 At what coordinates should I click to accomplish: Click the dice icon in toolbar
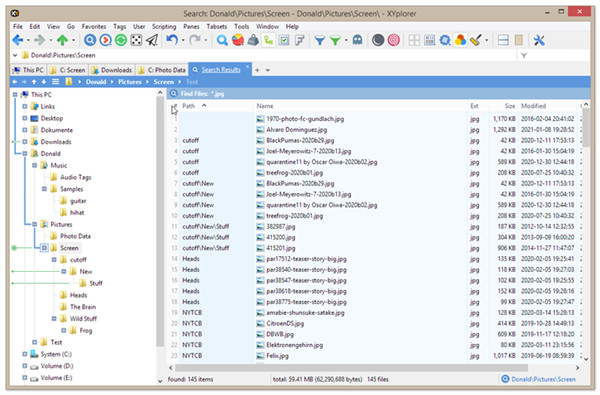(136, 40)
